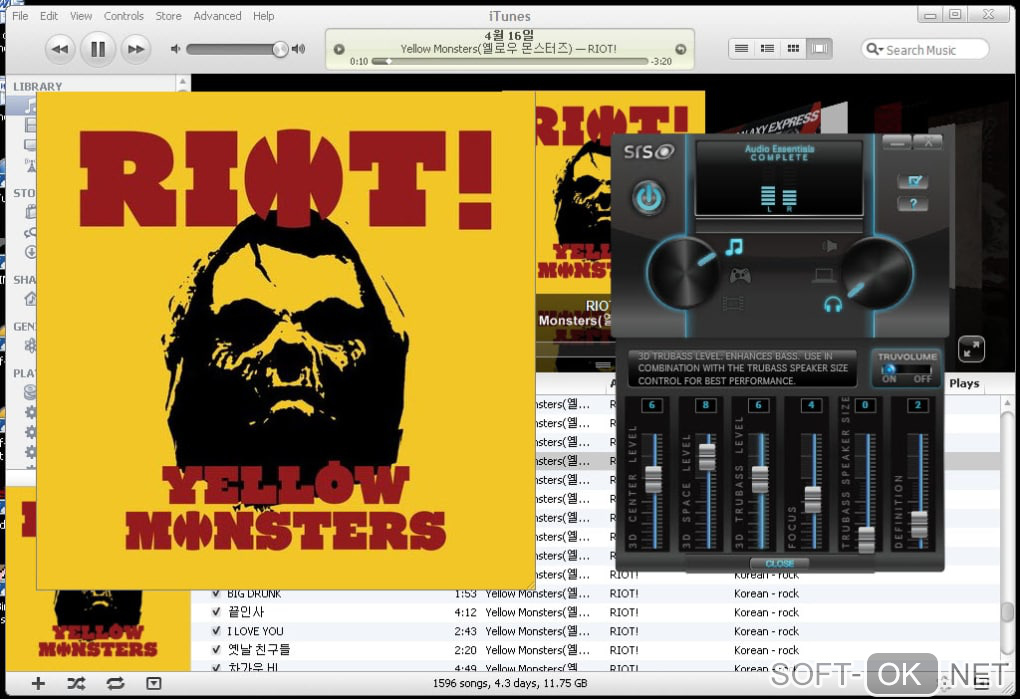Click the Search Music field
Viewport: 1020px width, 699px height.
[925, 49]
